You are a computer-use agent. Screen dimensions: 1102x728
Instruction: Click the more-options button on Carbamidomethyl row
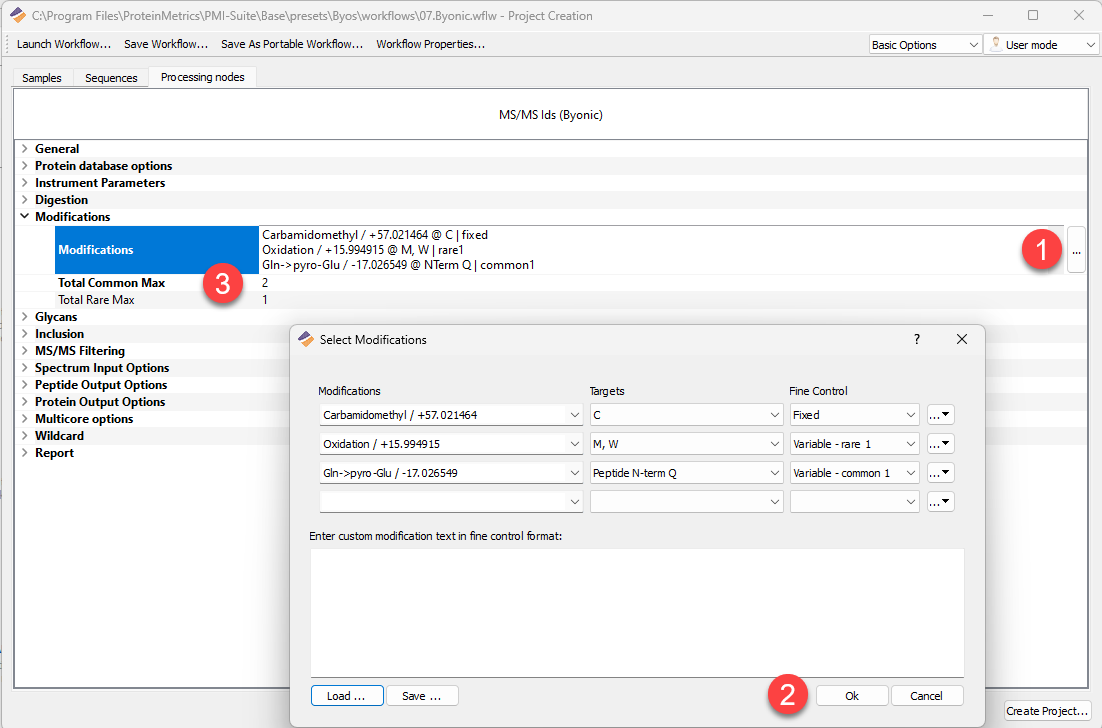940,415
